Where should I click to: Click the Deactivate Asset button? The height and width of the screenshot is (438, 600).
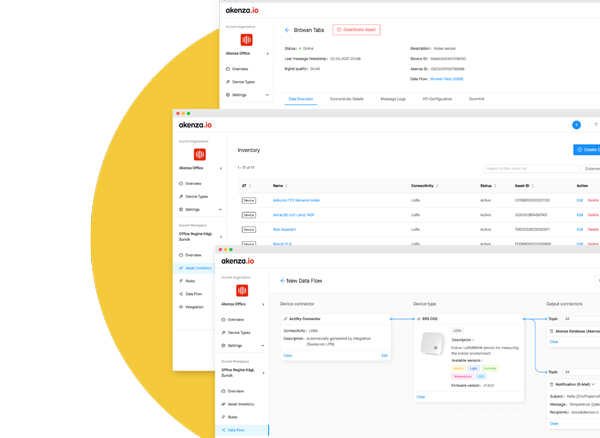[x=356, y=30]
